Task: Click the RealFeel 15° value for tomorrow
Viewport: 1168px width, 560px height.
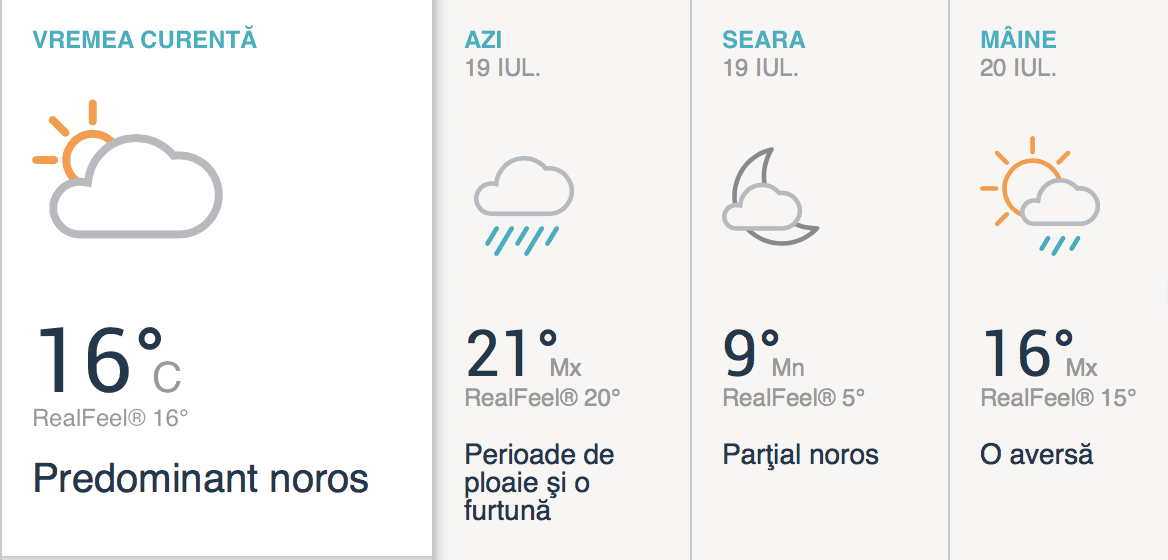Action: [1058, 398]
